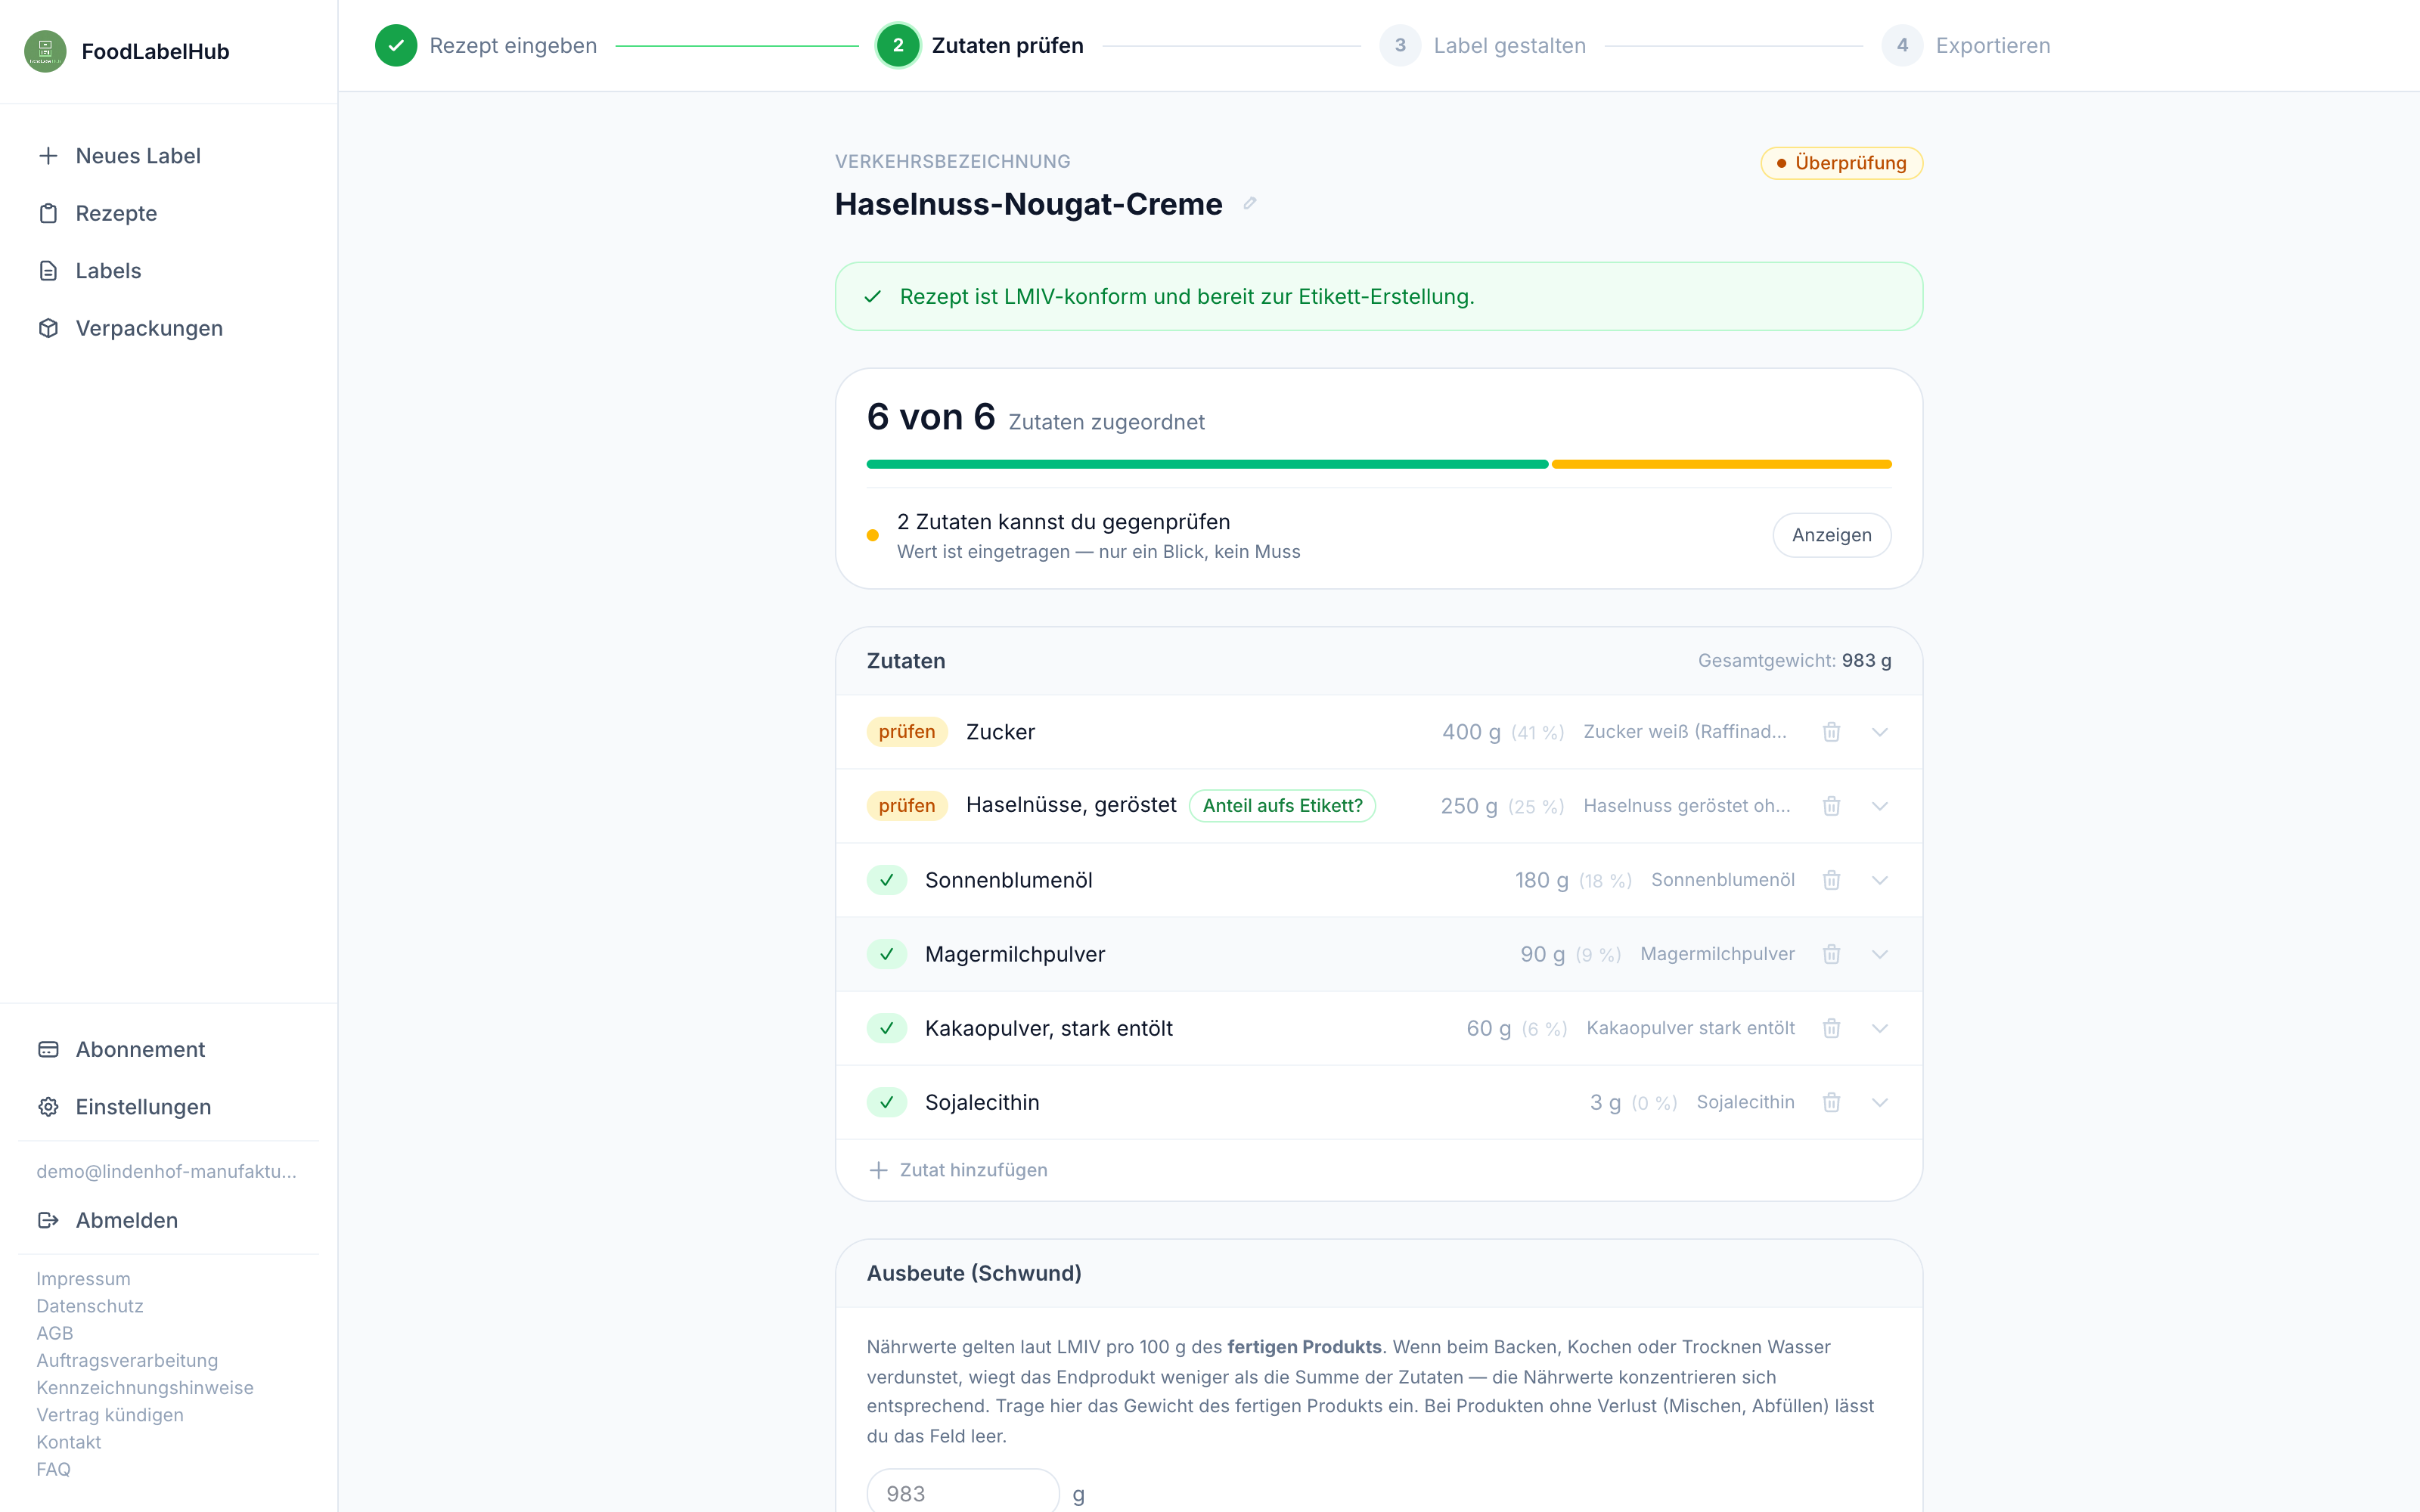Delete the Magermilchpulver row

(x=1831, y=954)
